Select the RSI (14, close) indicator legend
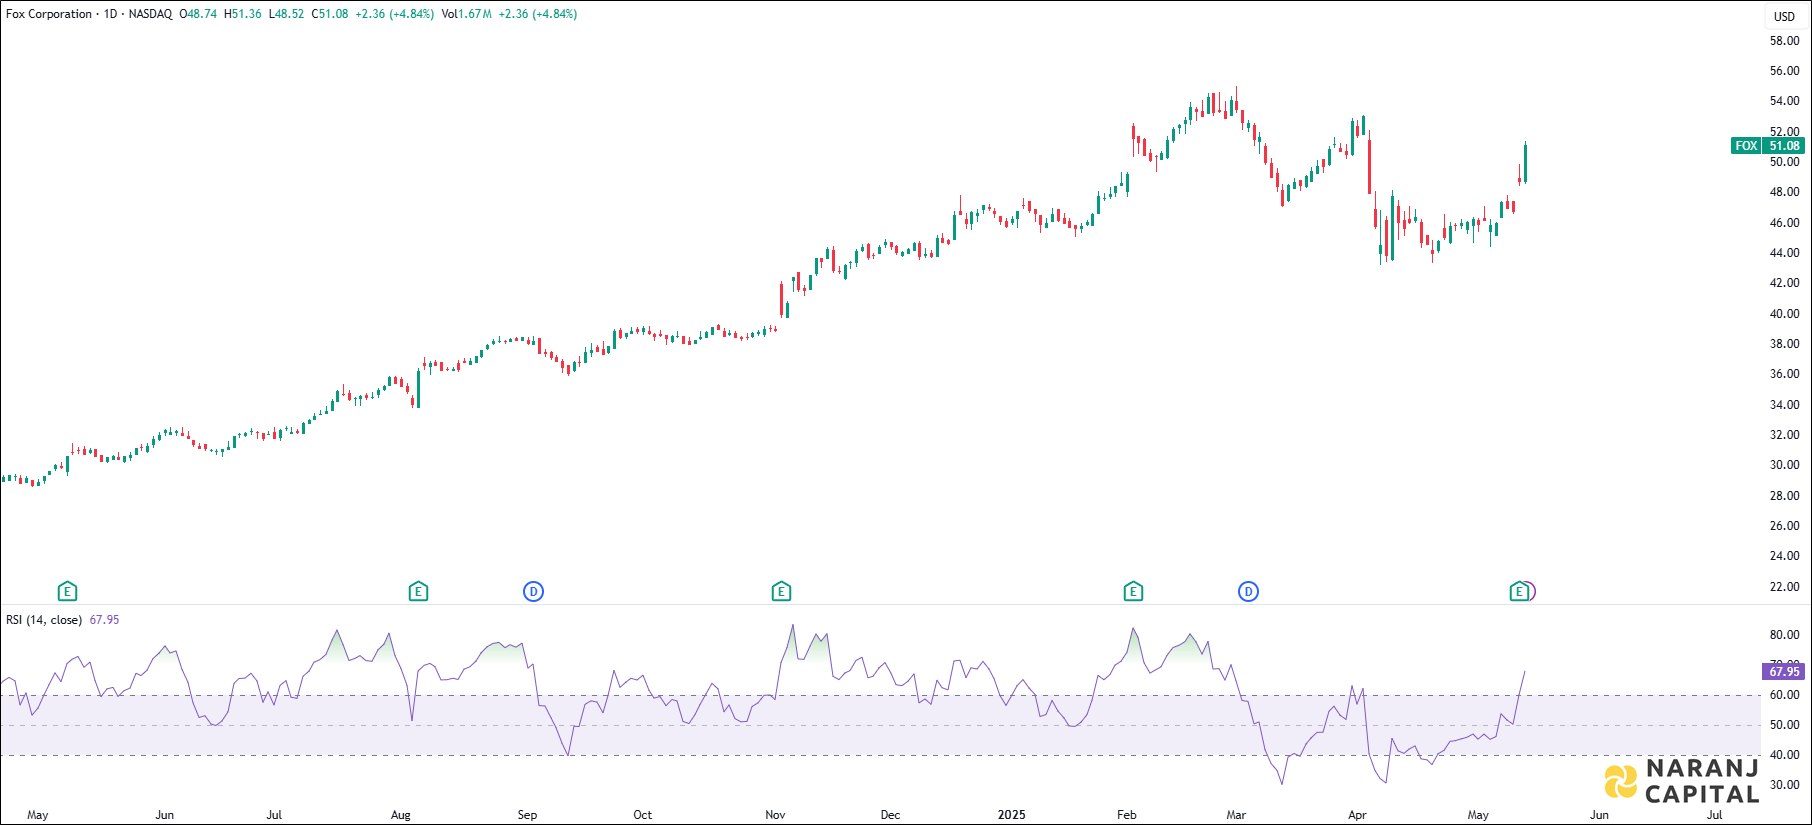The height and width of the screenshot is (825, 1812). click(44, 620)
